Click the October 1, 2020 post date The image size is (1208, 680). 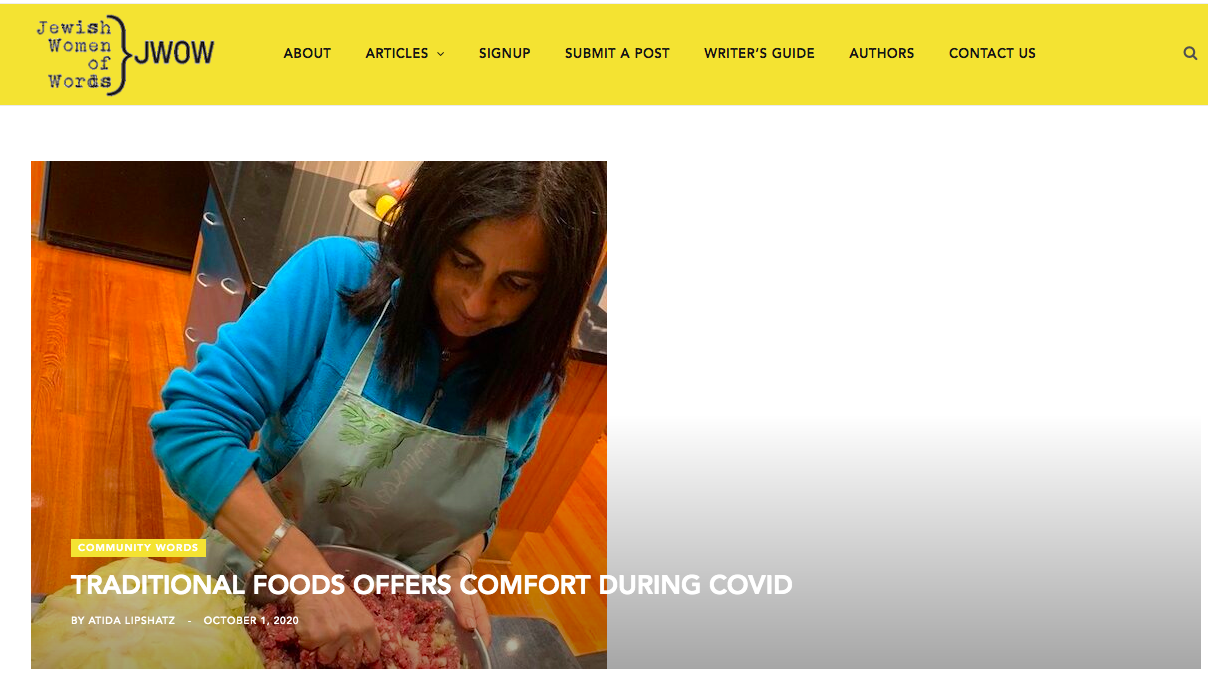251,621
